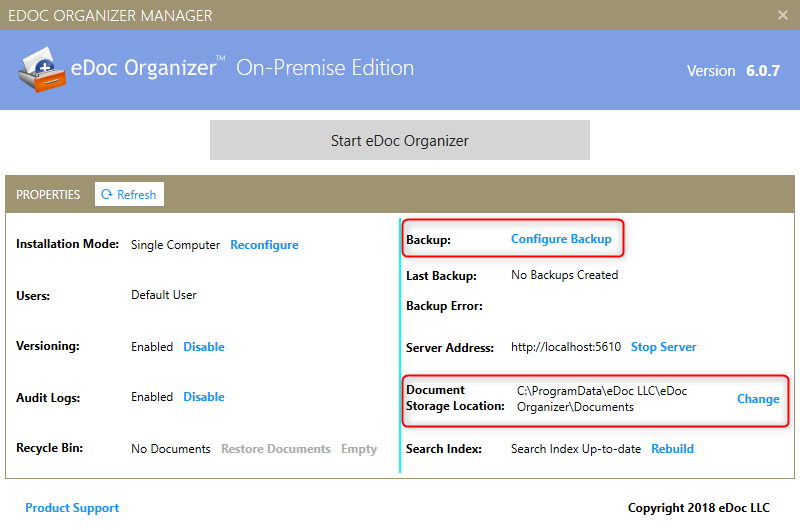Screen dimensions: 800x530
Task: Click the Document Storage Location label
Action: tap(455, 398)
